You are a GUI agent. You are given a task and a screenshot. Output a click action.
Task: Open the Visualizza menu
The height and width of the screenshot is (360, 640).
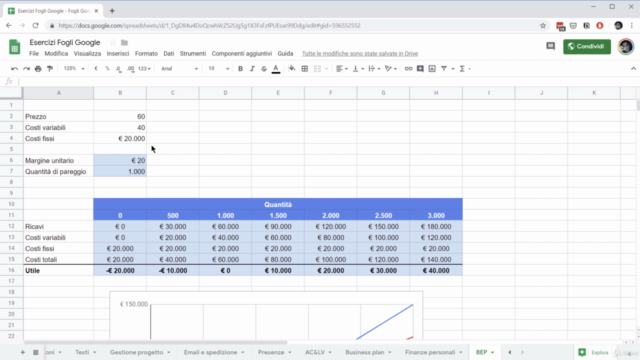coord(87,53)
